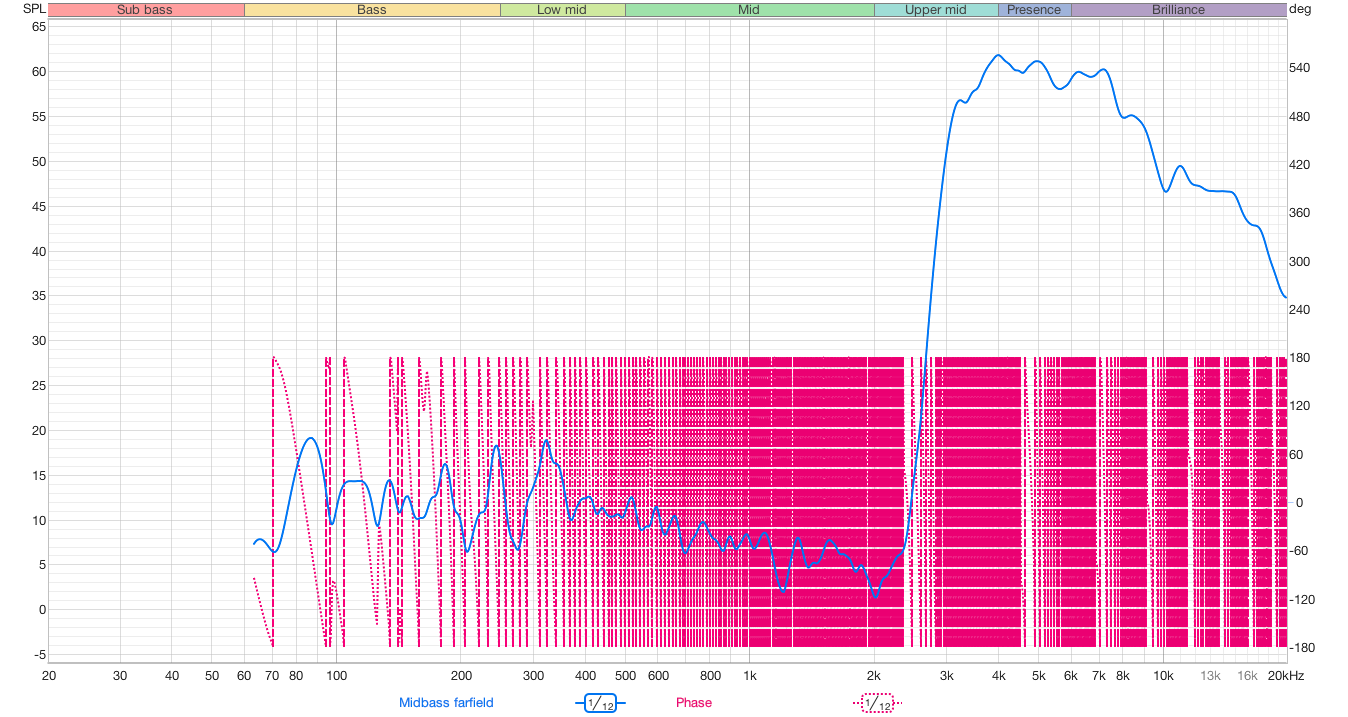Click the 16k frequency axis label
This screenshot has width=1348, height=717.
(1247, 676)
